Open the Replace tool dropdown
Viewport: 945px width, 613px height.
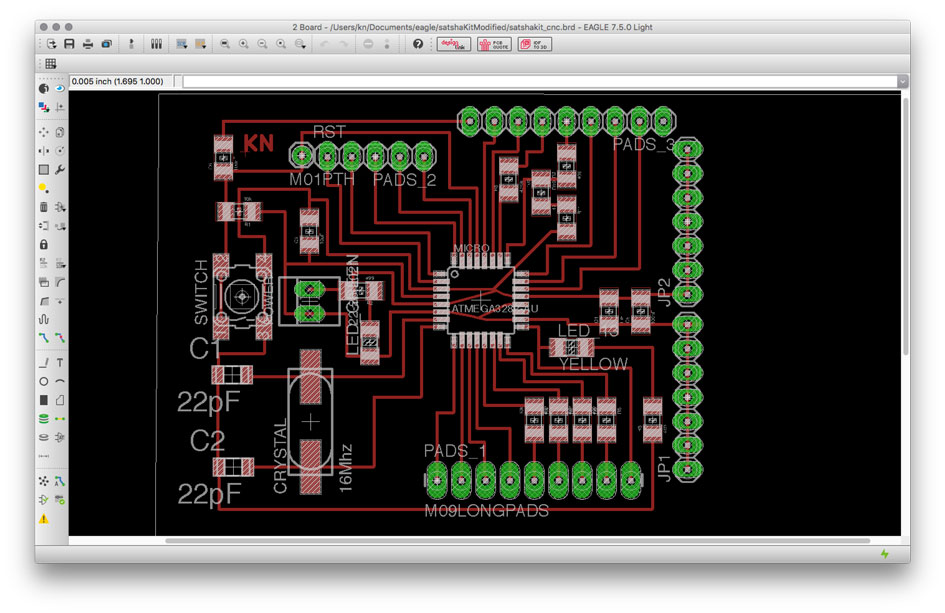[x=60, y=226]
